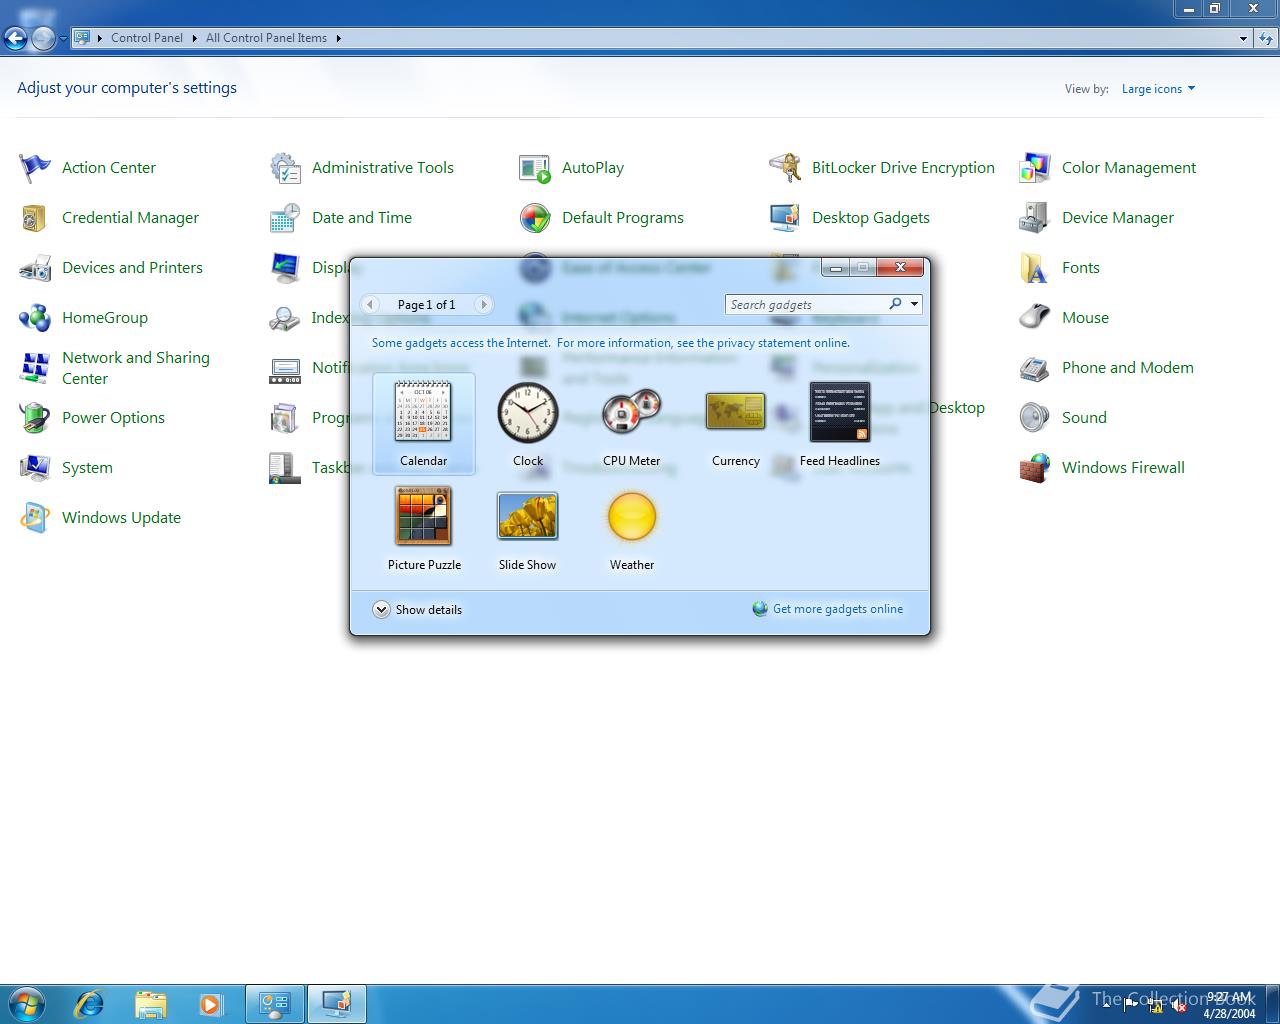Viewport: 1280px width, 1024px height.
Task: Click Control Panel in the address breadcrumb
Action: point(146,38)
